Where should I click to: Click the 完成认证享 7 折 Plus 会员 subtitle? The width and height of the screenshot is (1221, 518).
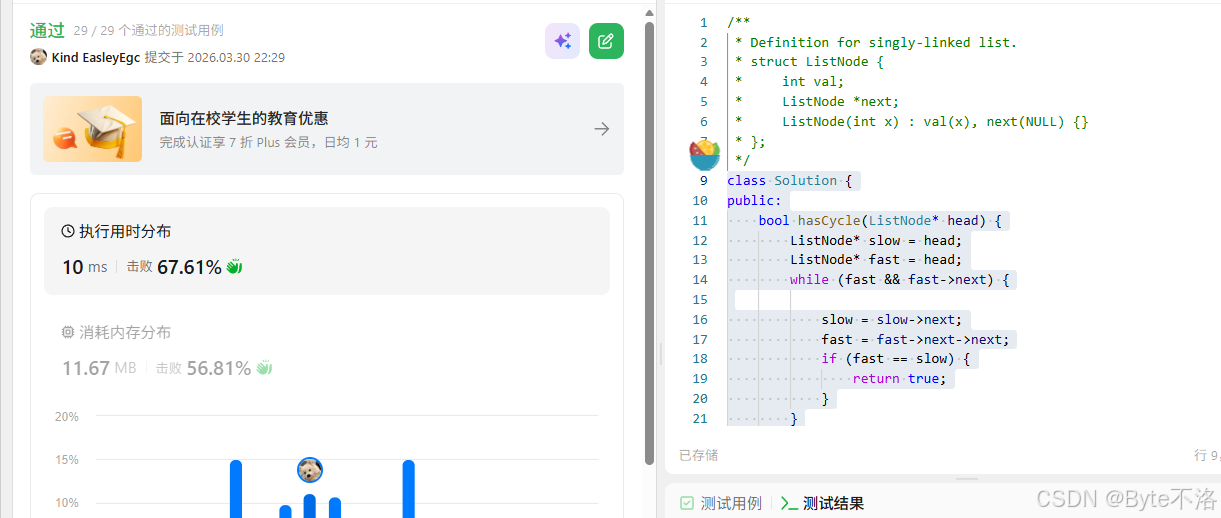coord(269,142)
